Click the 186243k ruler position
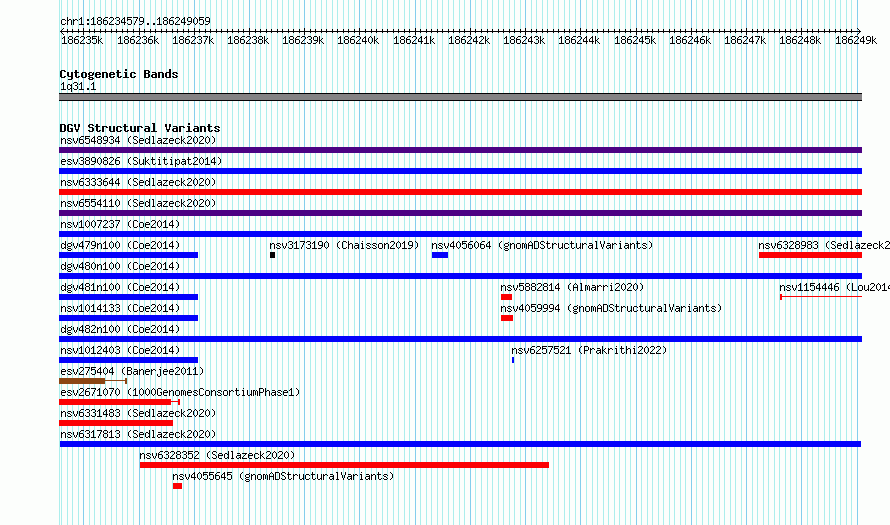This screenshot has height=525, width=890. [x=523, y=40]
